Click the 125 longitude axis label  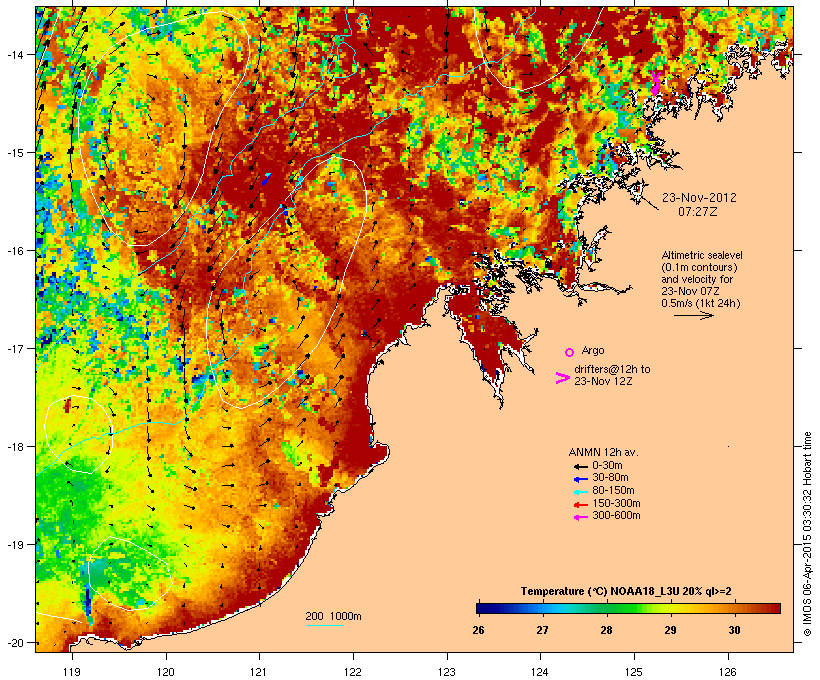pos(634,672)
